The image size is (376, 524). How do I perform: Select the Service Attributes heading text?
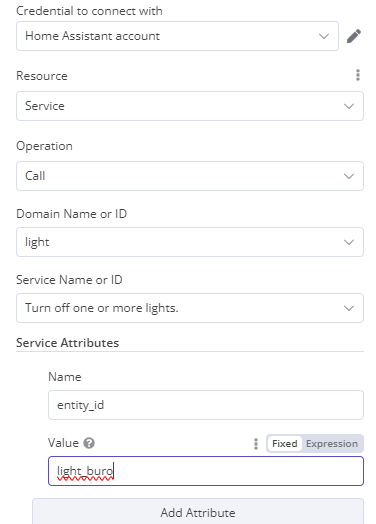point(68,343)
